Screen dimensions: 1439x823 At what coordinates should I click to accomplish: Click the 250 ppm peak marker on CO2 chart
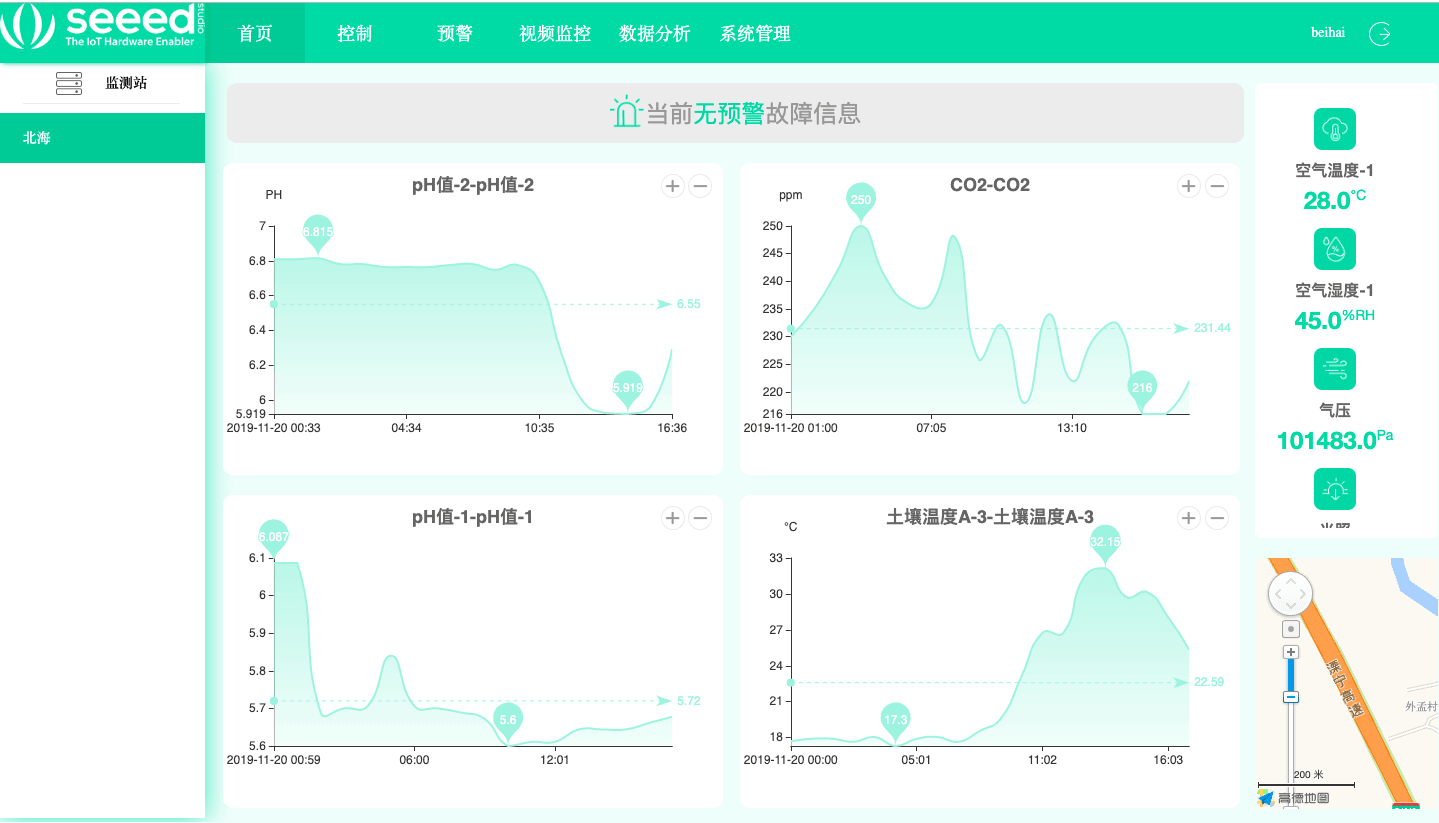pyautogui.click(x=860, y=199)
